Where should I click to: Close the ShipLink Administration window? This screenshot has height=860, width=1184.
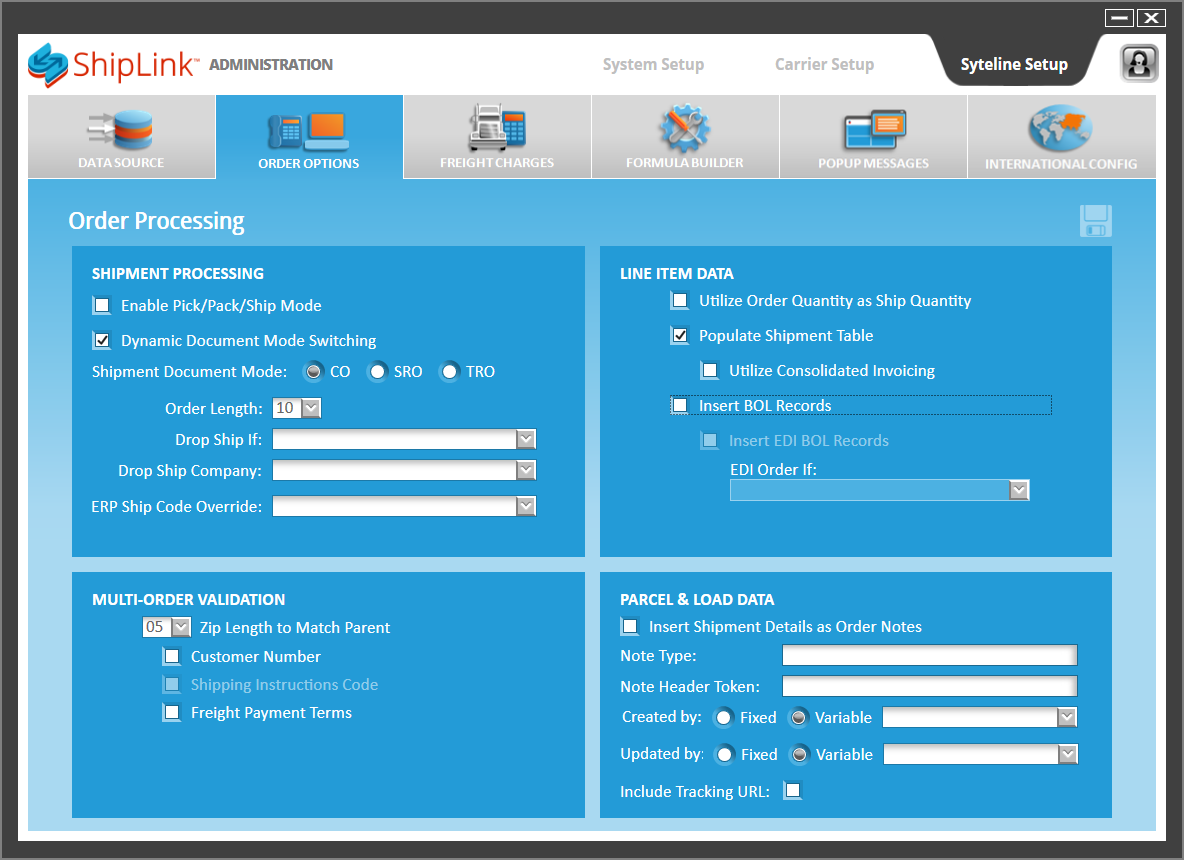click(x=1152, y=17)
